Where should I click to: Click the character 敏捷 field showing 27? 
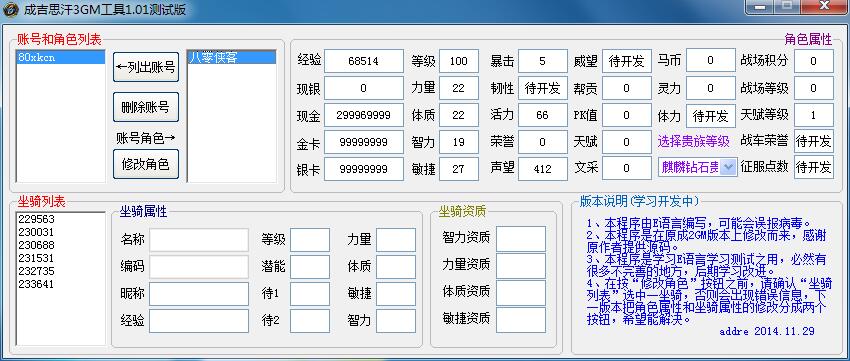tap(459, 169)
